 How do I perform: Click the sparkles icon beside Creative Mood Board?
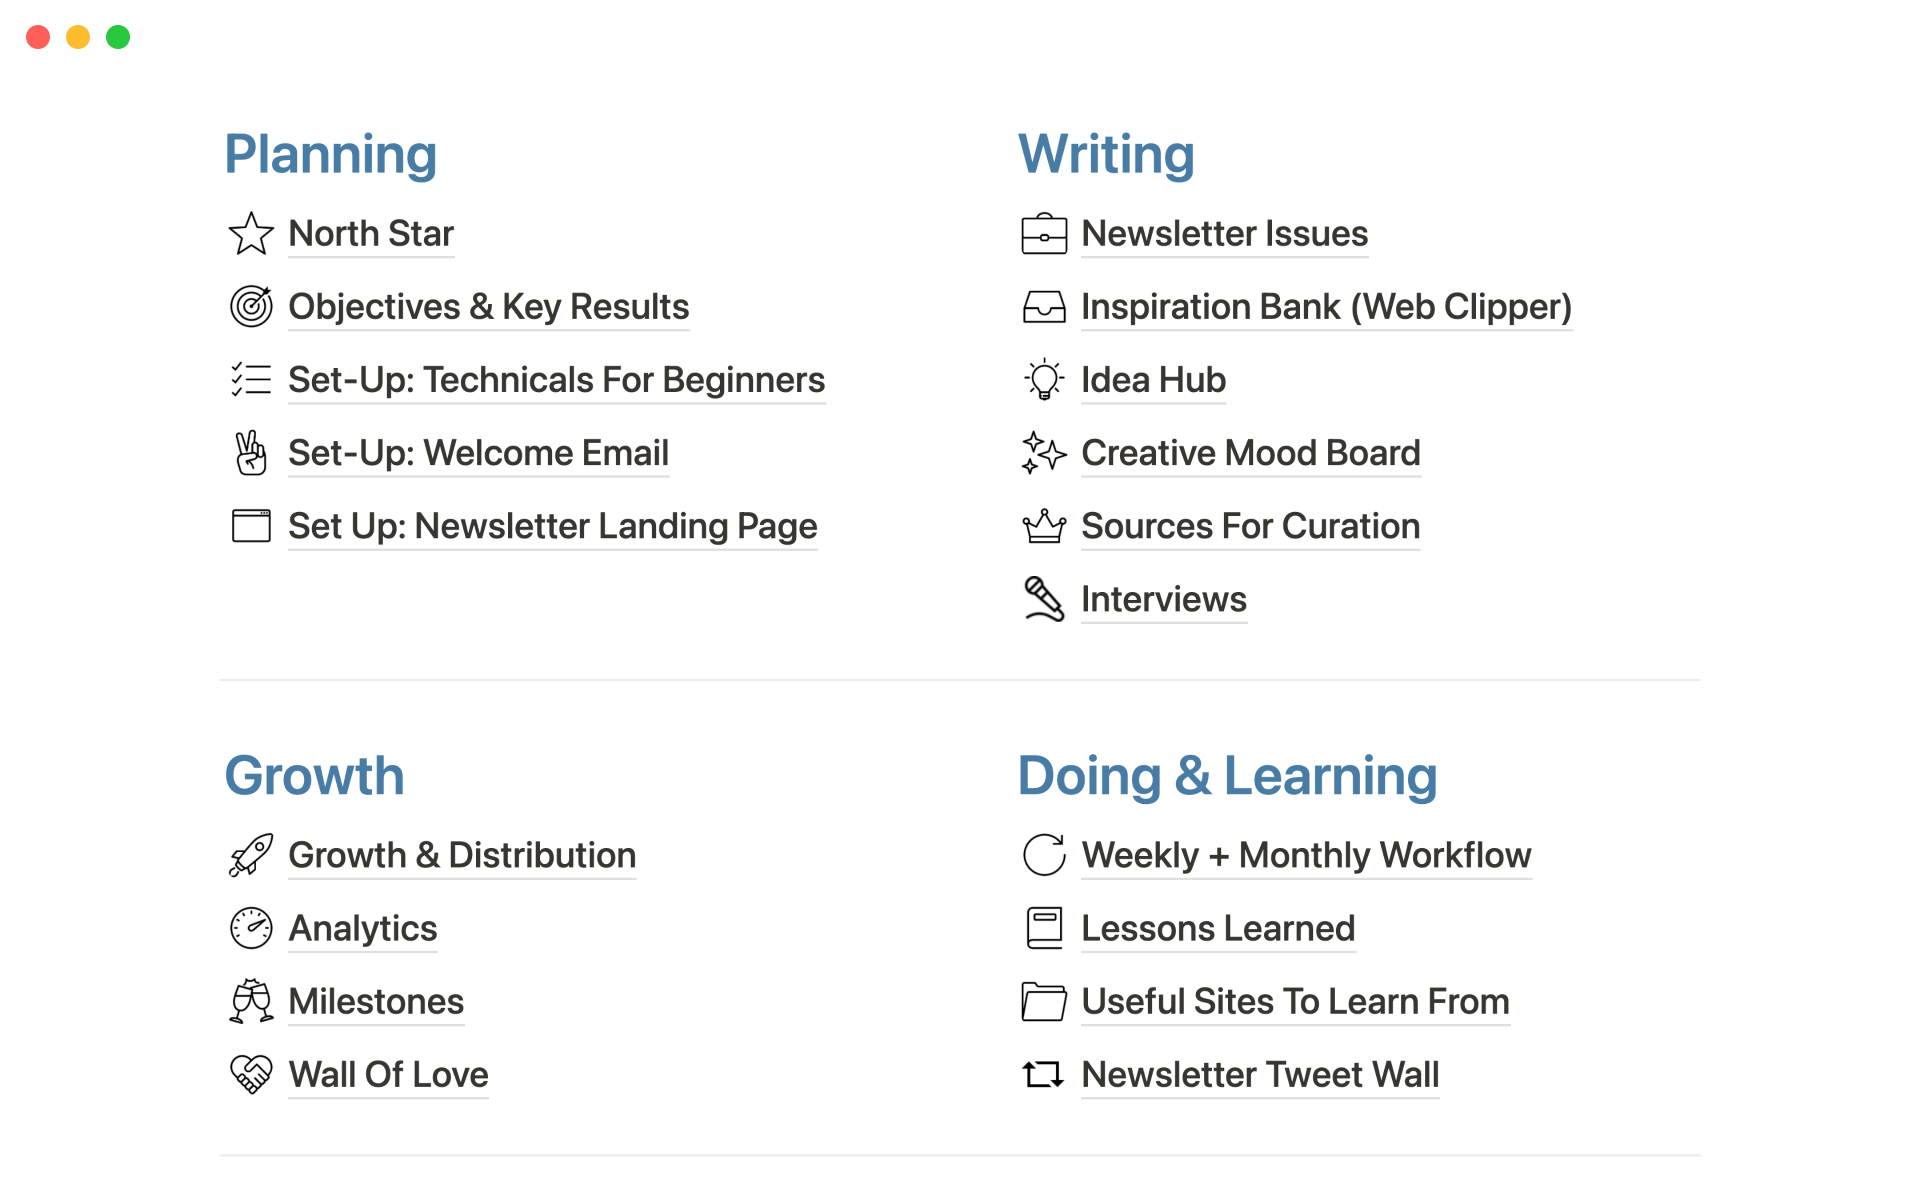(x=1044, y=453)
